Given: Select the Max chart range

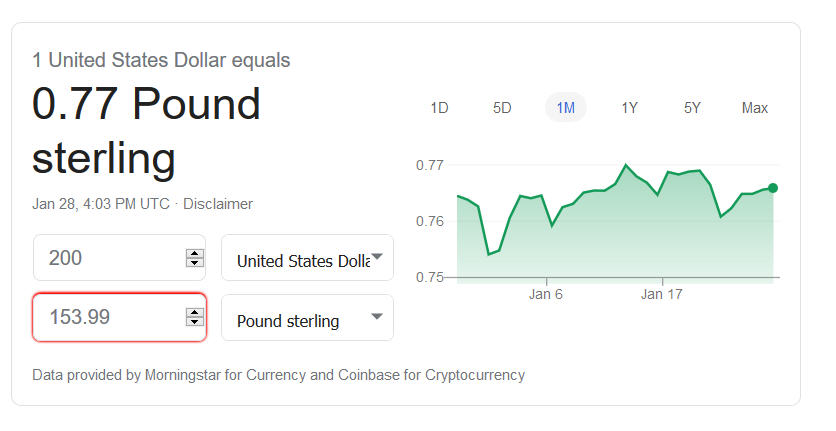Looking at the screenshot, I should pos(755,108).
